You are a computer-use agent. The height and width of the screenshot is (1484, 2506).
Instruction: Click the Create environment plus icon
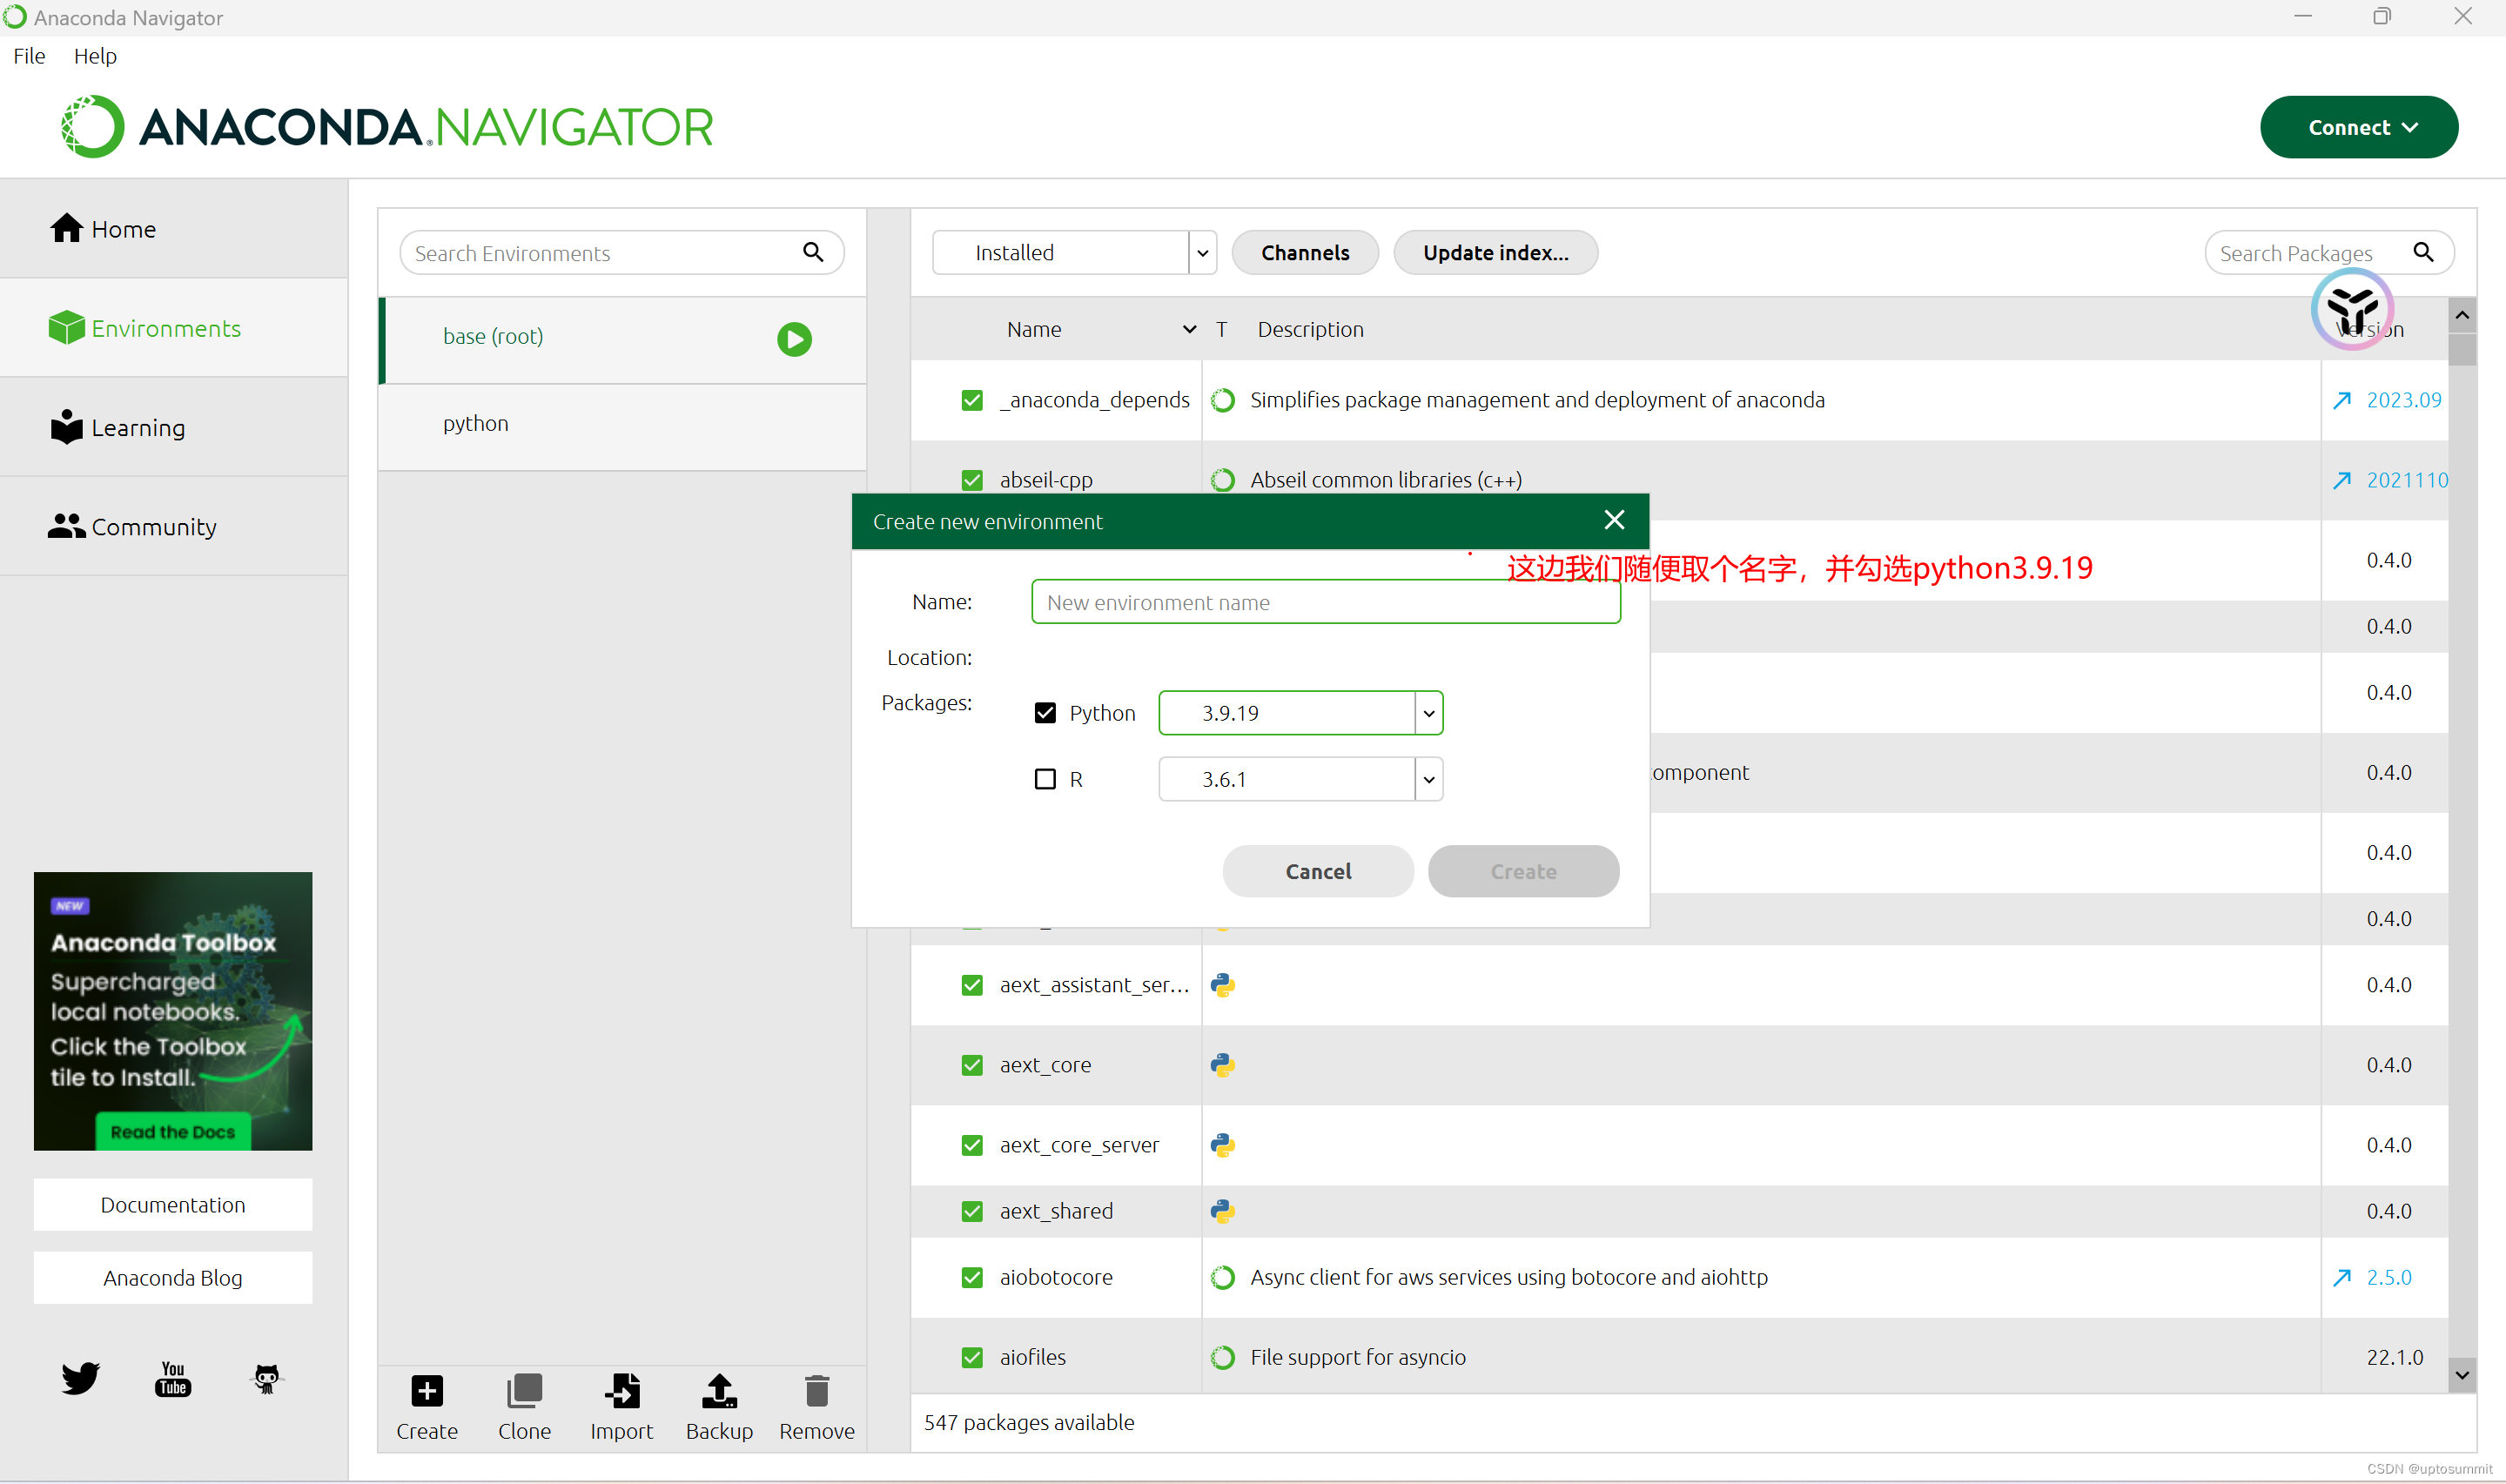click(x=427, y=1391)
